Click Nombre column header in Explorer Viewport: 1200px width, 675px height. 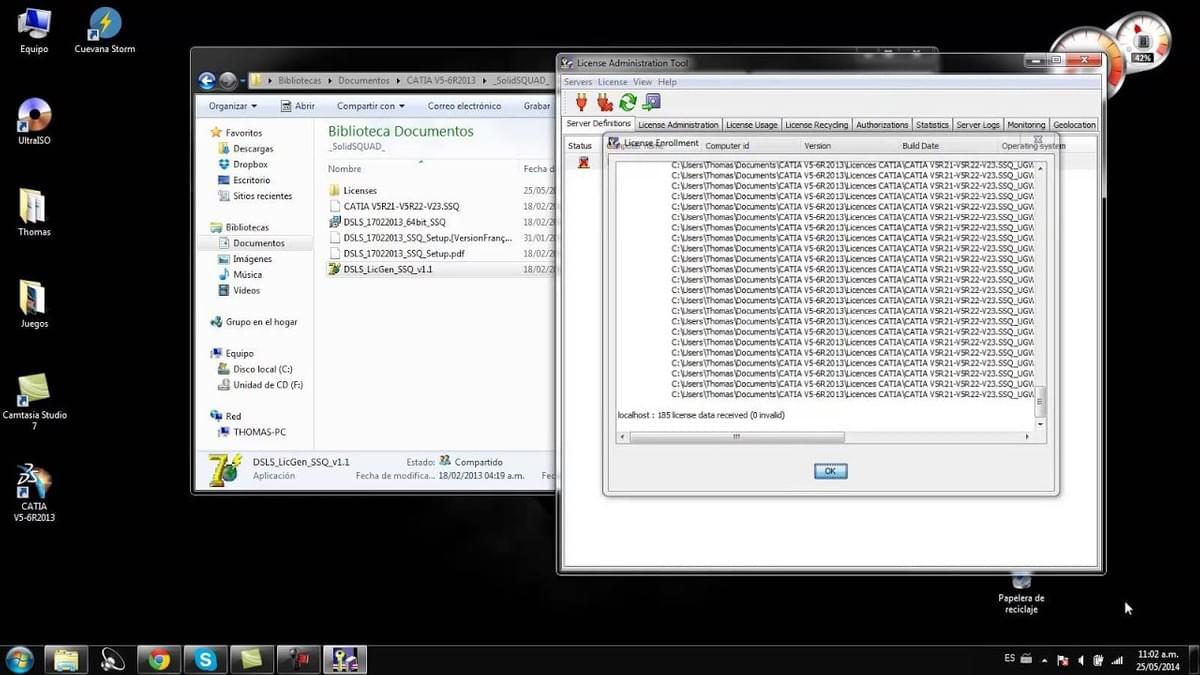pos(345,169)
